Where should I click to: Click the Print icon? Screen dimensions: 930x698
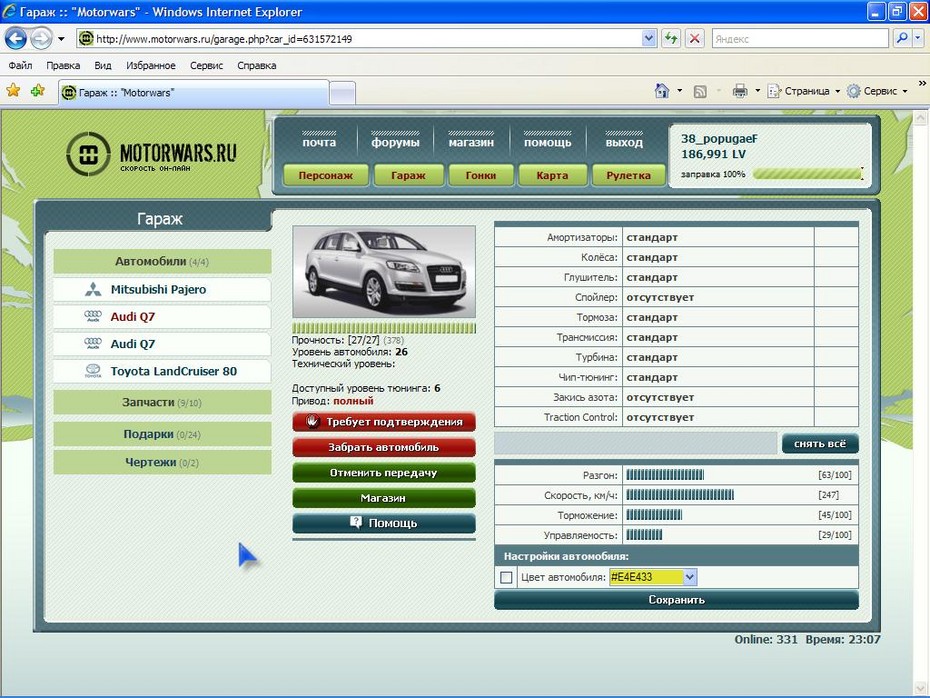[740, 91]
